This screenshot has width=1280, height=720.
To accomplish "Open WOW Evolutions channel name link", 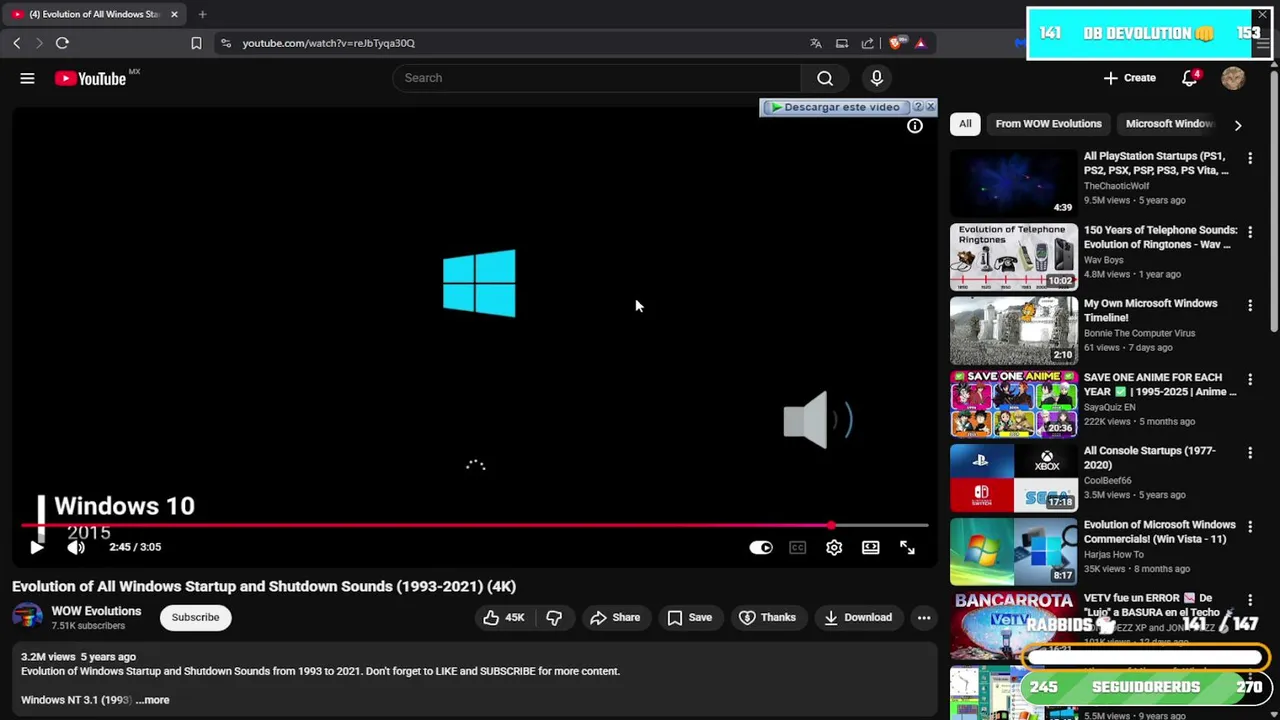I will (96, 611).
